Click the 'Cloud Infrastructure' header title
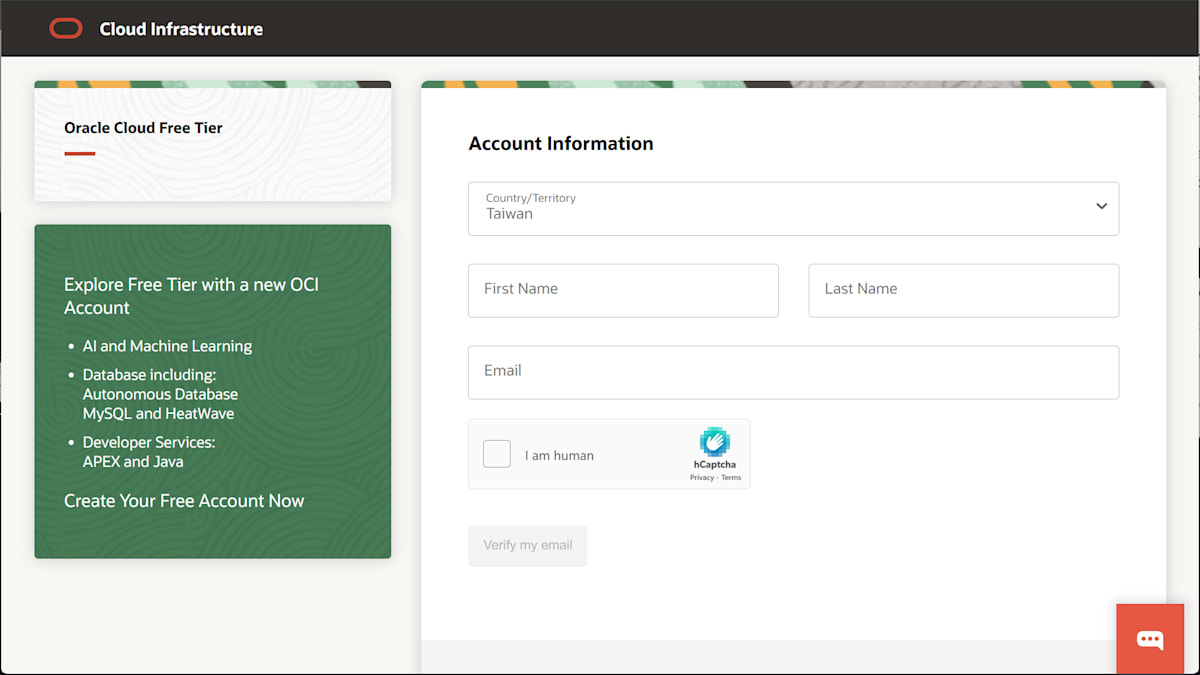This screenshot has height=675, width=1200. [x=181, y=29]
